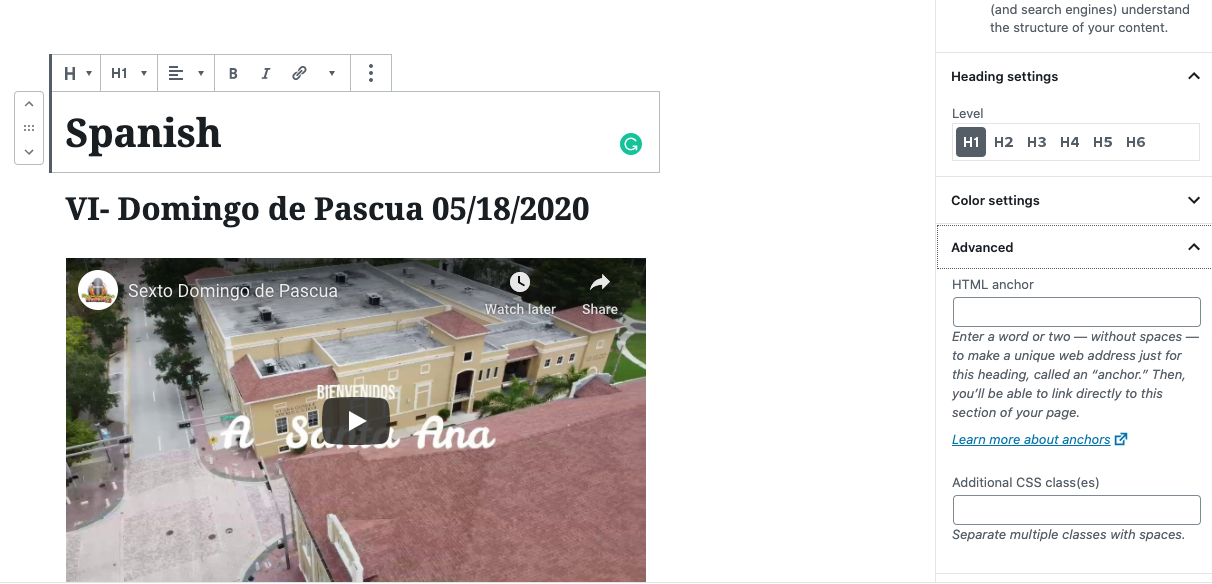The height and width of the screenshot is (584, 1212).
Task: Insert a link with the chain icon
Action: (x=299, y=73)
